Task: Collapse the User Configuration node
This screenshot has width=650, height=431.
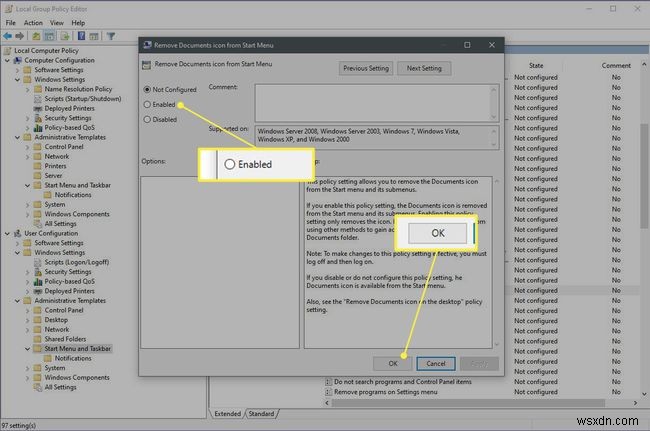Action: [x=7, y=233]
